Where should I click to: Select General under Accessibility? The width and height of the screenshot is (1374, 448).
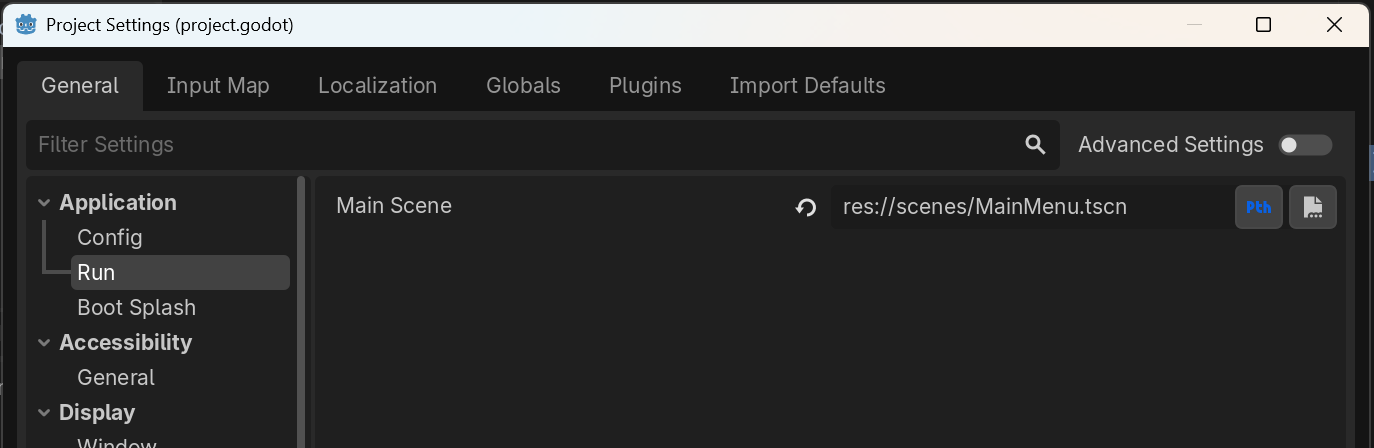[116, 378]
